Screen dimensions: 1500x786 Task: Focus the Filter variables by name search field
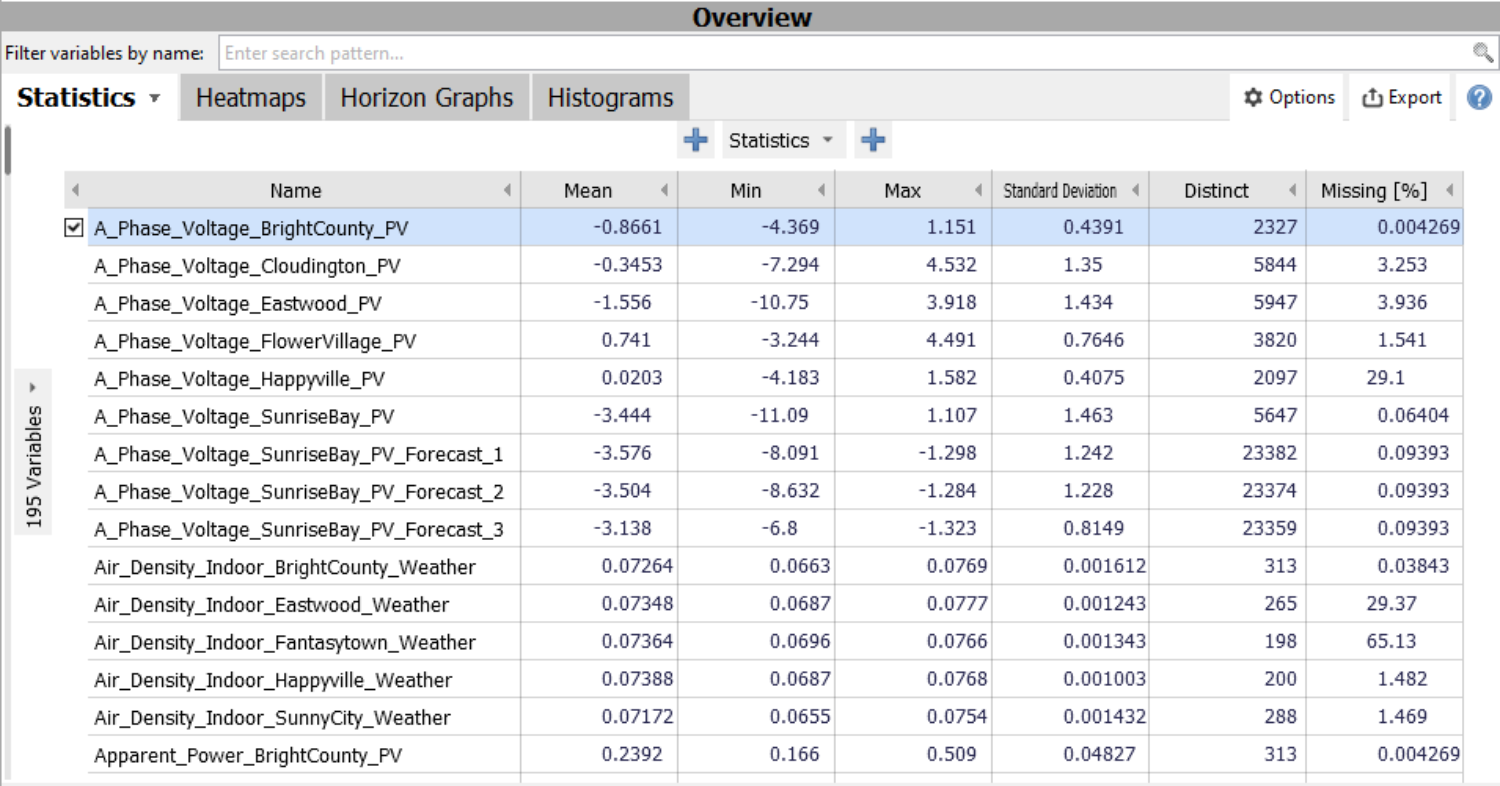coord(840,53)
